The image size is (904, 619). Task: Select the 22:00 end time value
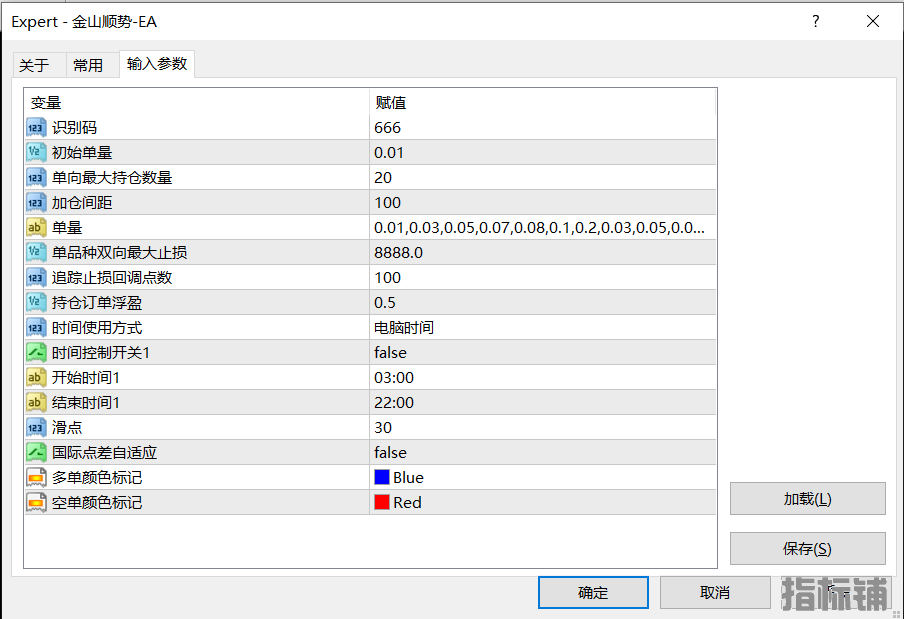click(394, 402)
